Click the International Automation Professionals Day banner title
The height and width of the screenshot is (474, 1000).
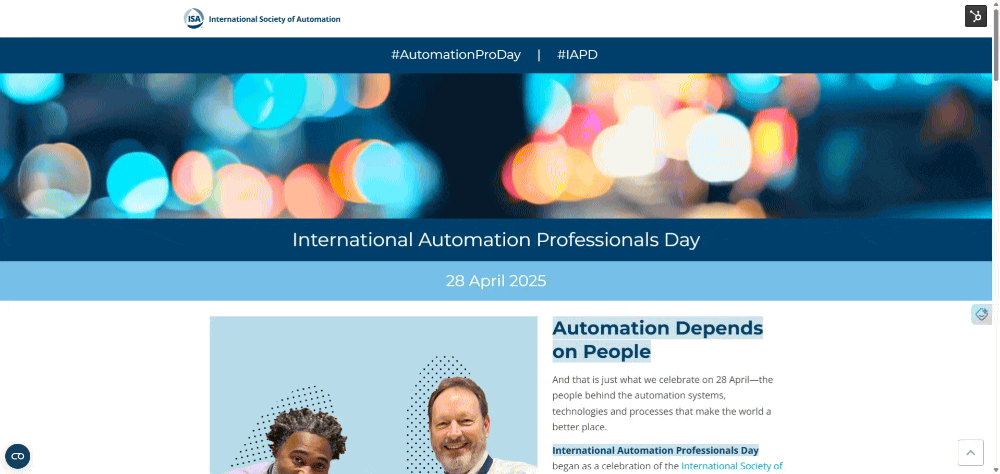coord(496,240)
